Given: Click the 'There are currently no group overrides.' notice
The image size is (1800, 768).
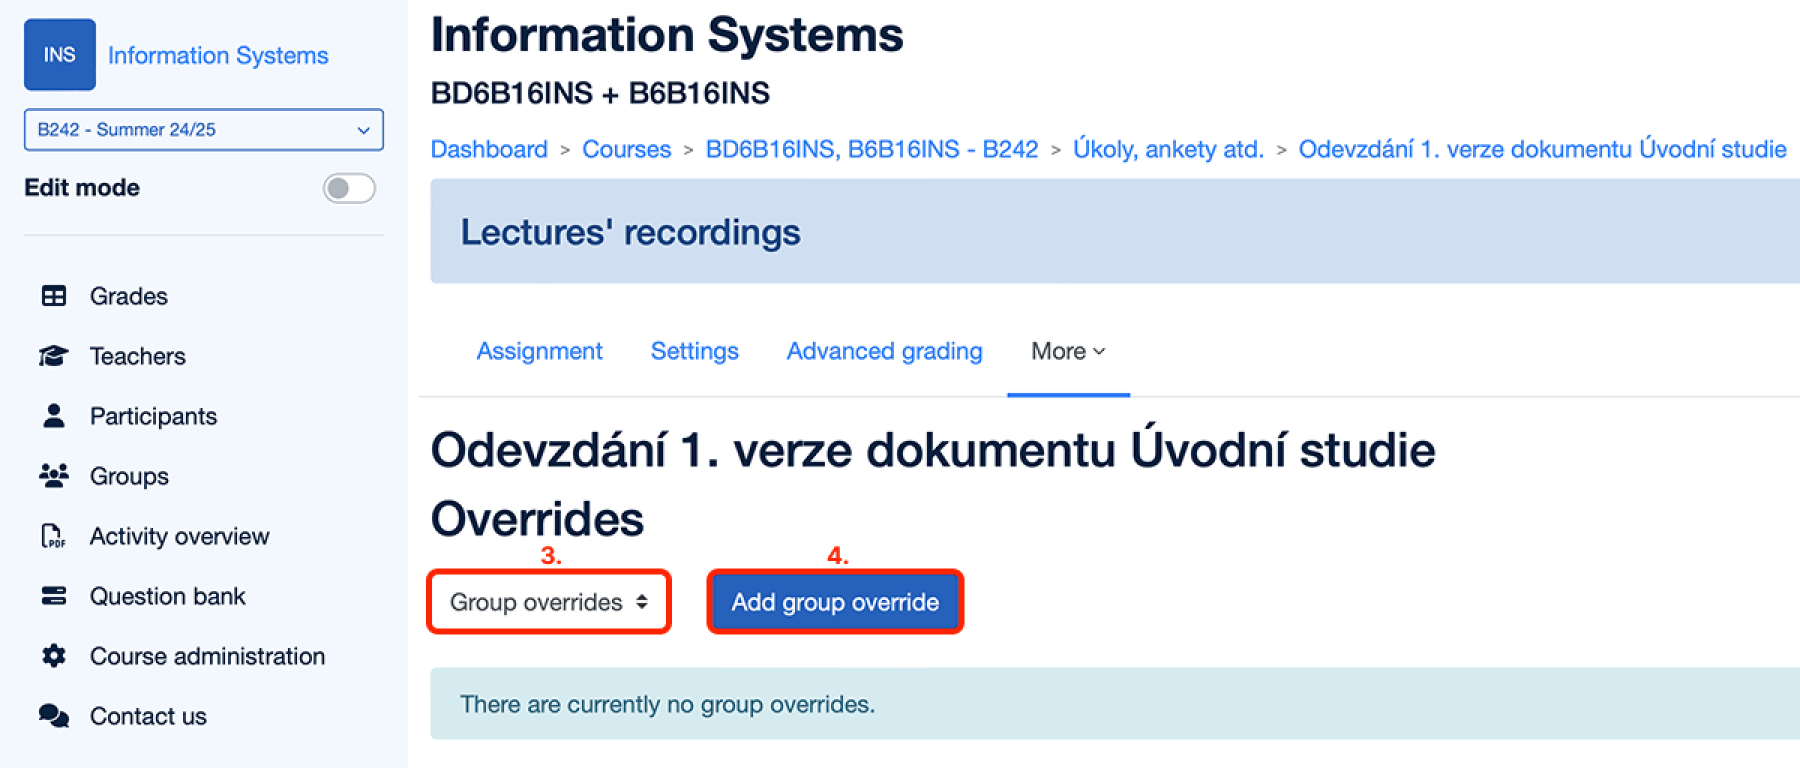Looking at the screenshot, I should (x=1115, y=704).
